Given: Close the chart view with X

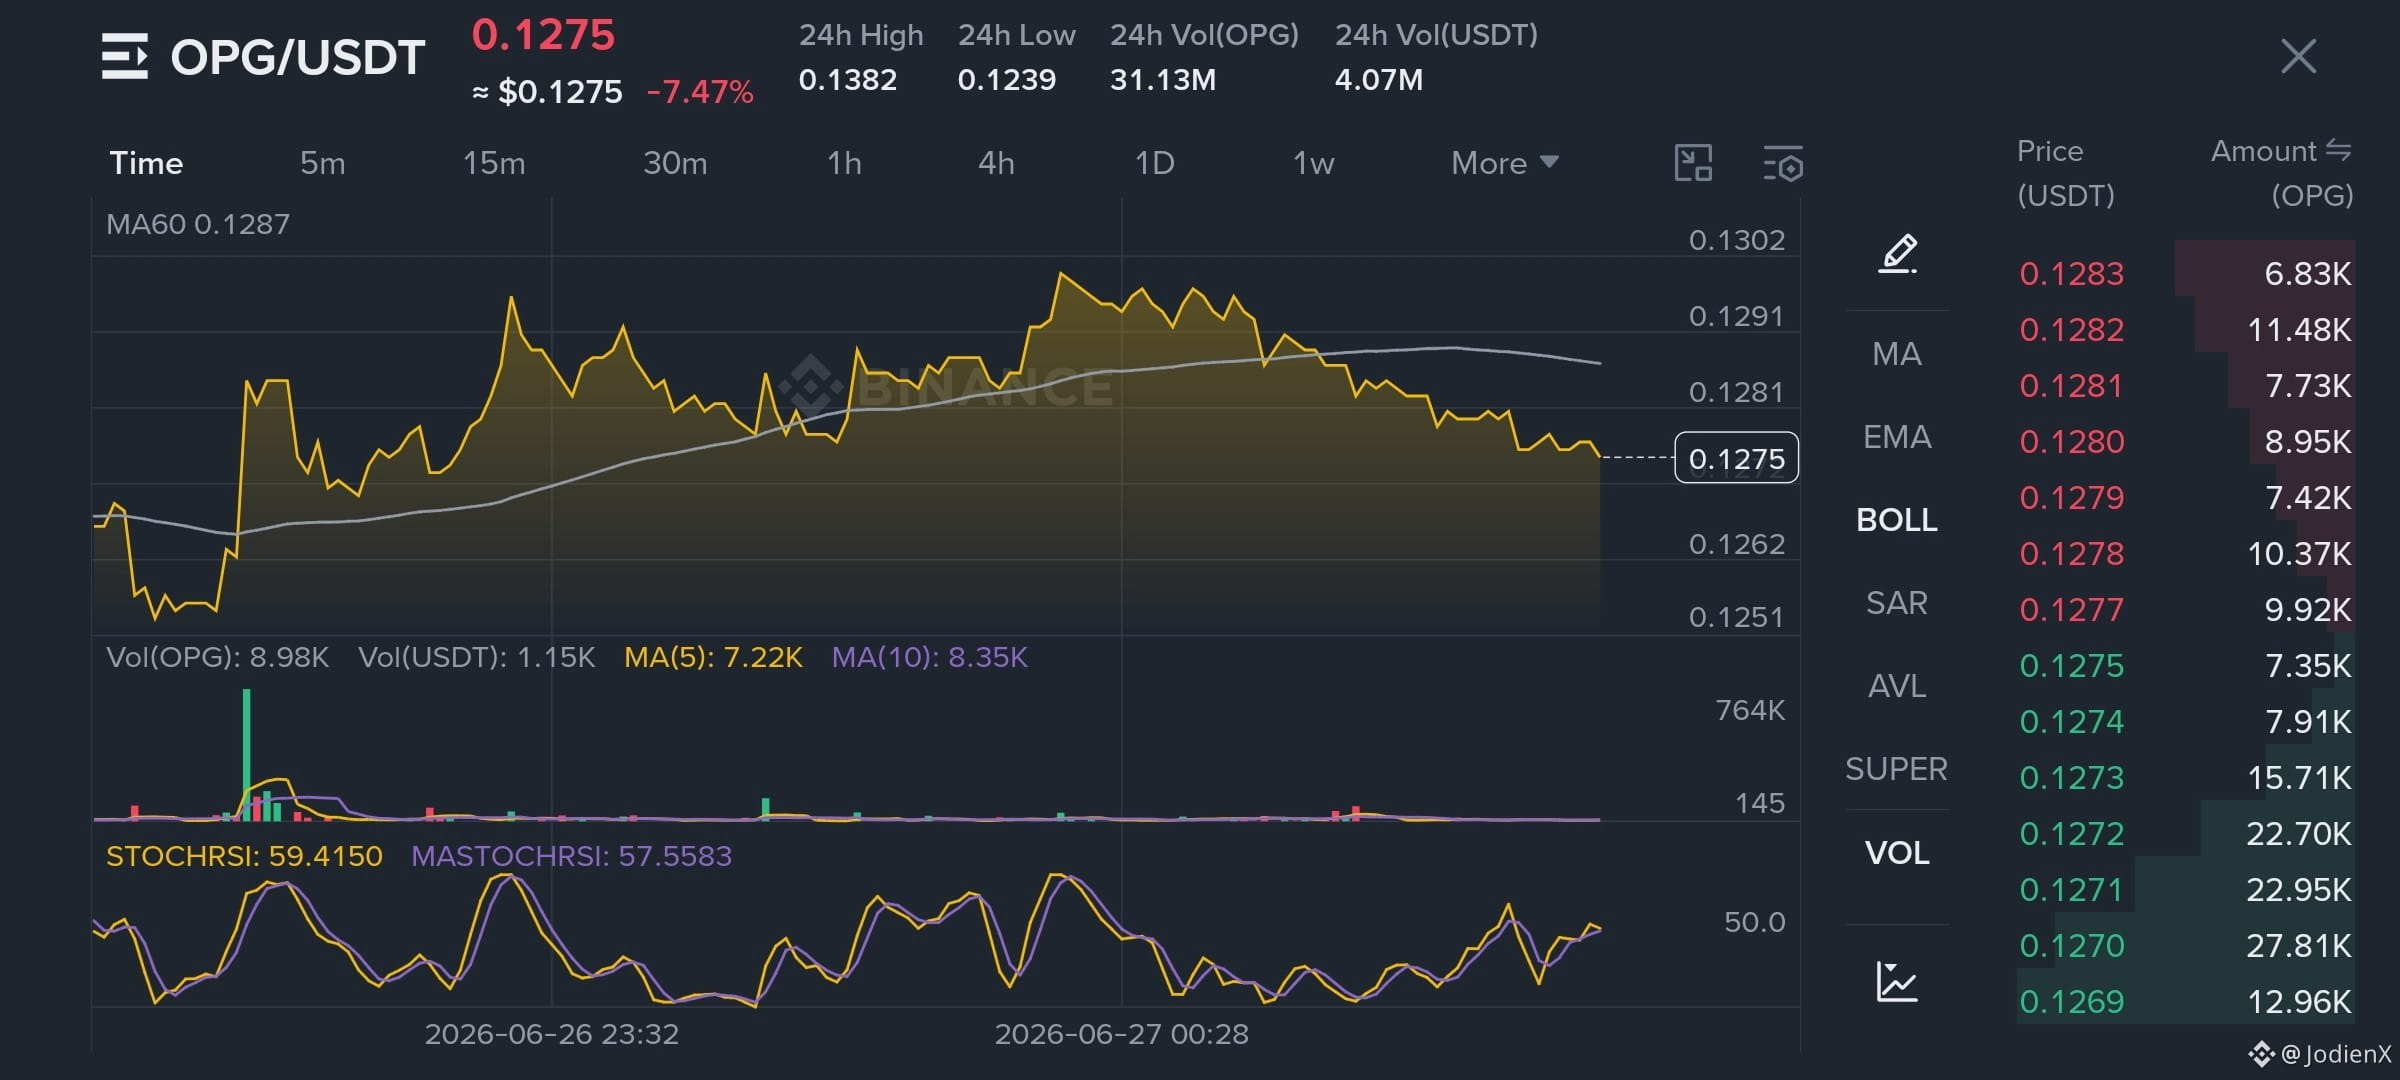Looking at the screenshot, I should tap(2298, 56).
